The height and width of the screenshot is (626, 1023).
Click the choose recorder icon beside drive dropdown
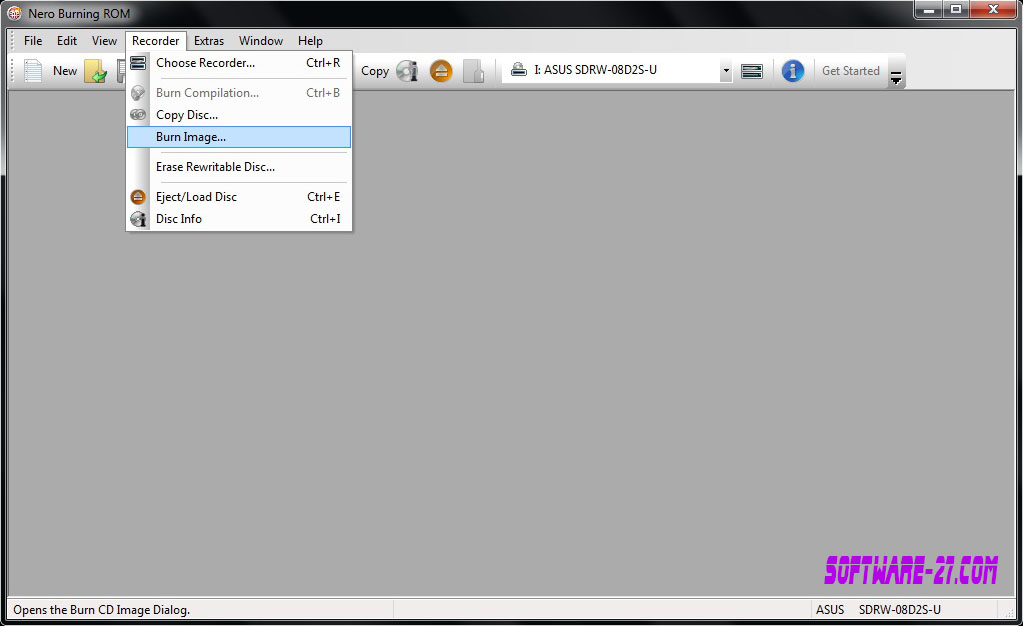pyautogui.click(x=752, y=70)
